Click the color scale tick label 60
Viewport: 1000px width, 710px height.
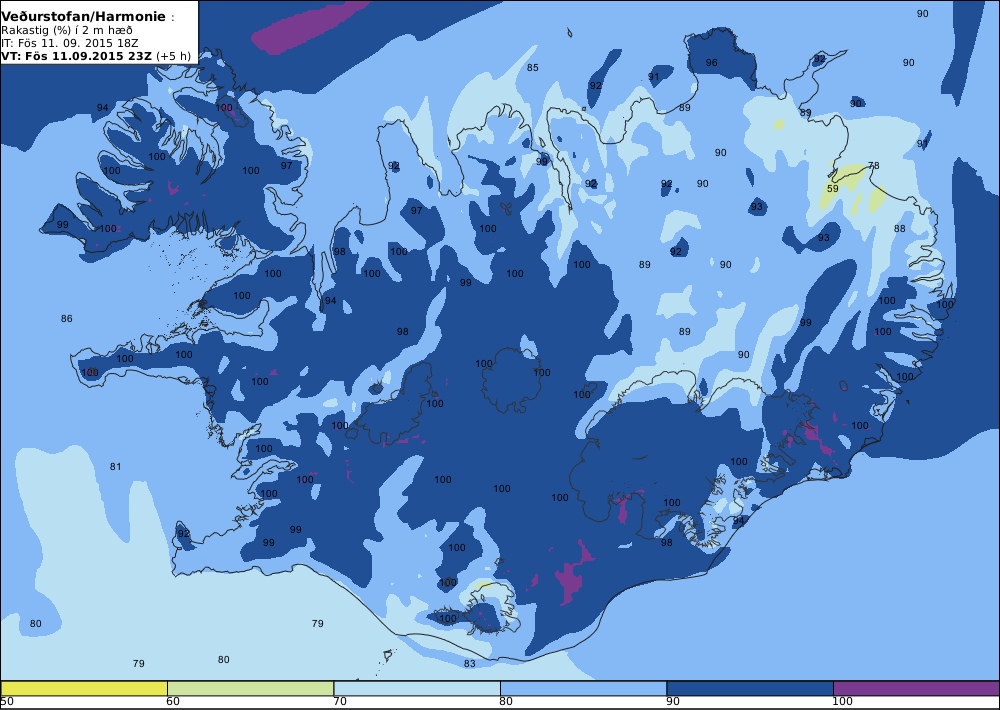click(173, 702)
